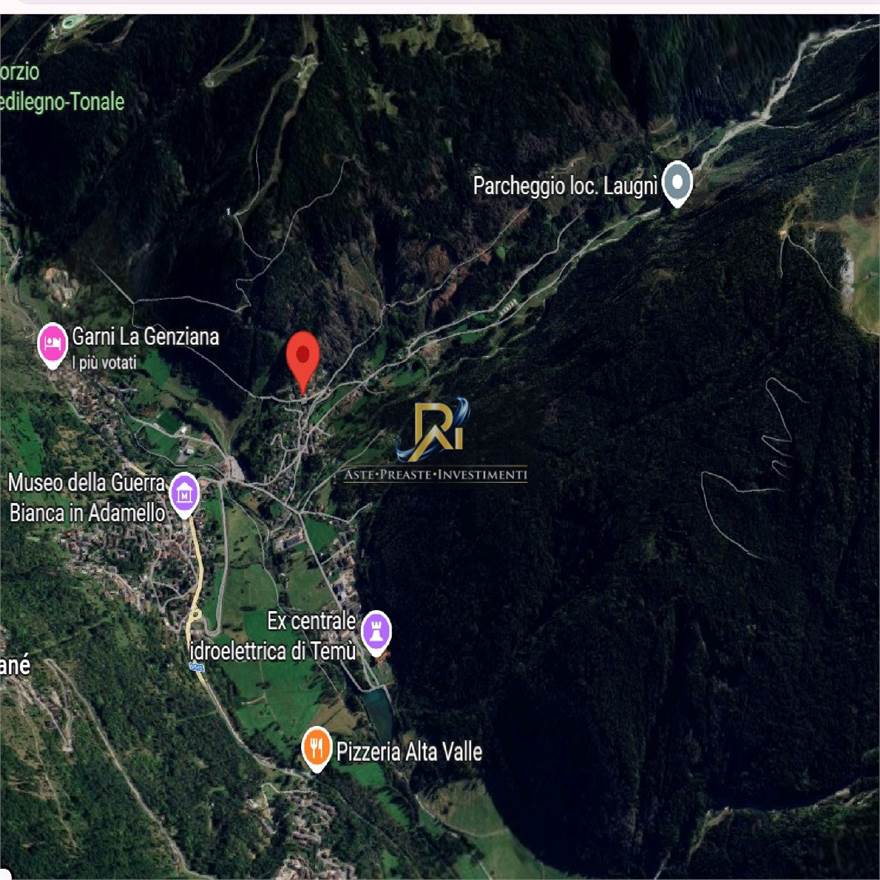Open Museo della Guerra Bianca in Adamello label
880x880 pixels.
[87, 498]
